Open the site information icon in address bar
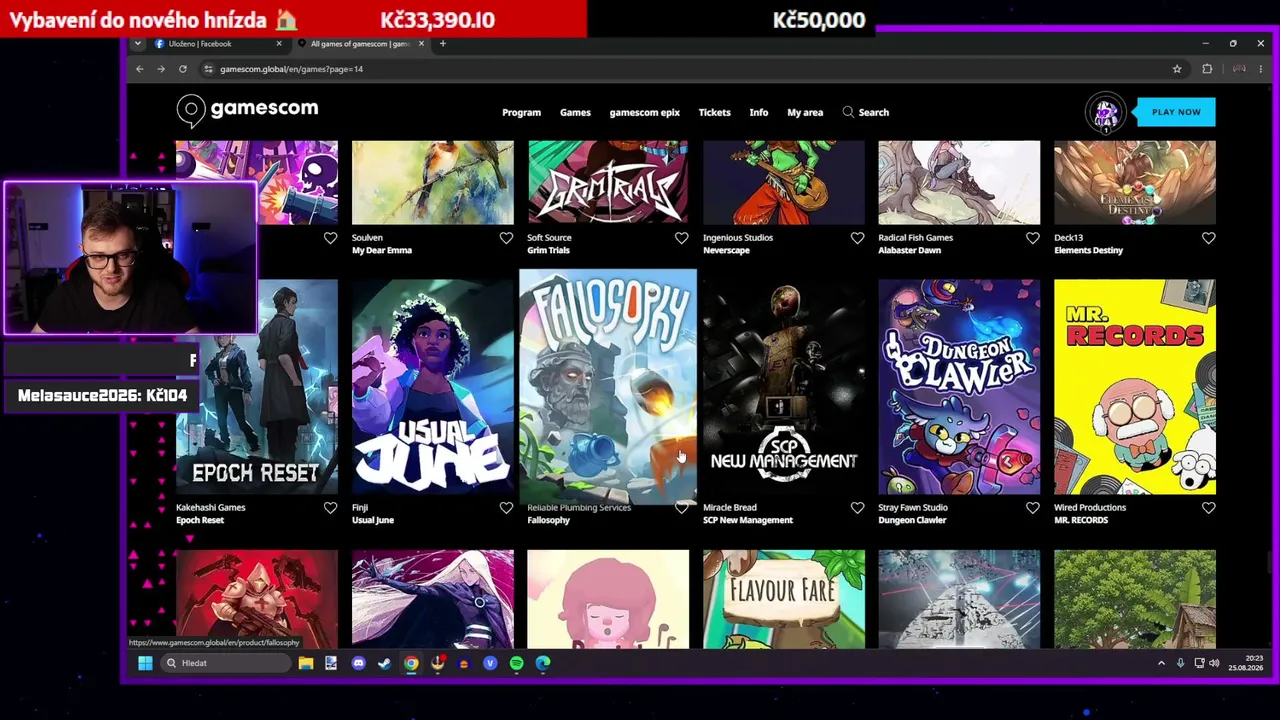This screenshot has height=720, width=1280. 208,69
